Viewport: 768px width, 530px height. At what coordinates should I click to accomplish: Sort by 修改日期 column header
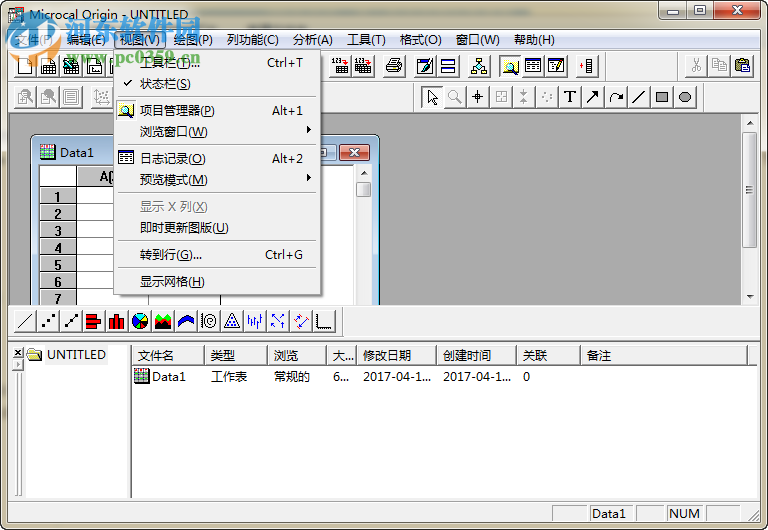click(x=396, y=356)
